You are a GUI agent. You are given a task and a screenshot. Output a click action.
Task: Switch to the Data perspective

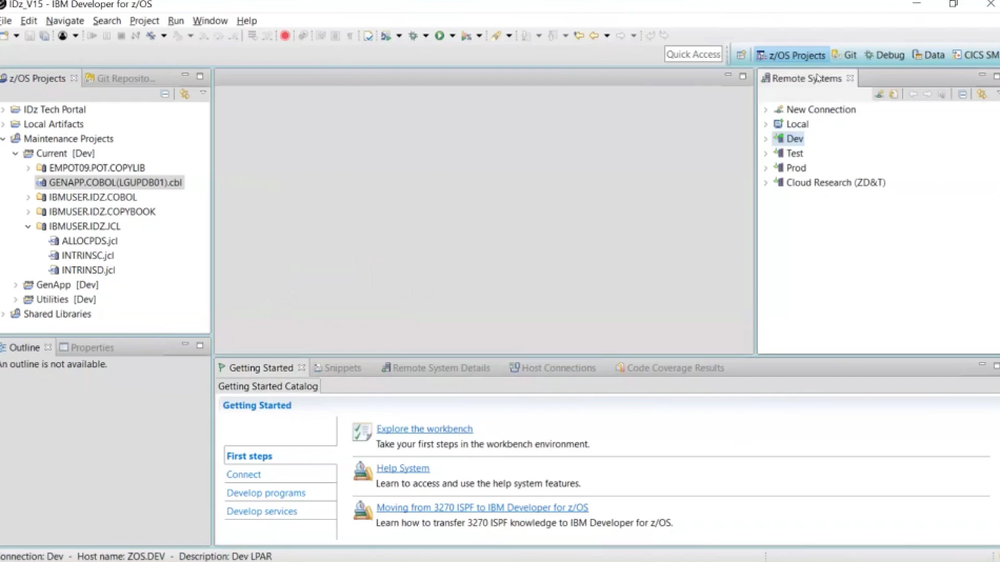pos(928,55)
